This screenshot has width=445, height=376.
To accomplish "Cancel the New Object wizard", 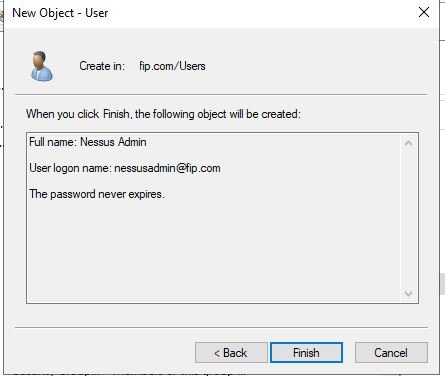I will [391, 352].
